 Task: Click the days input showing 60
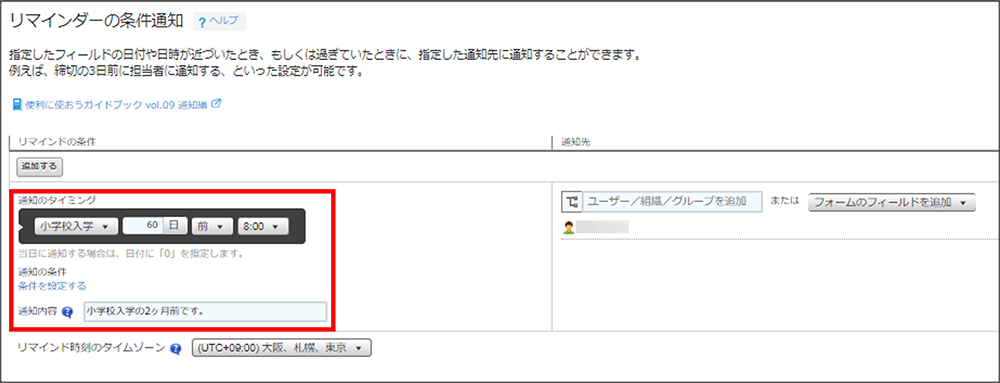(x=143, y=226)
